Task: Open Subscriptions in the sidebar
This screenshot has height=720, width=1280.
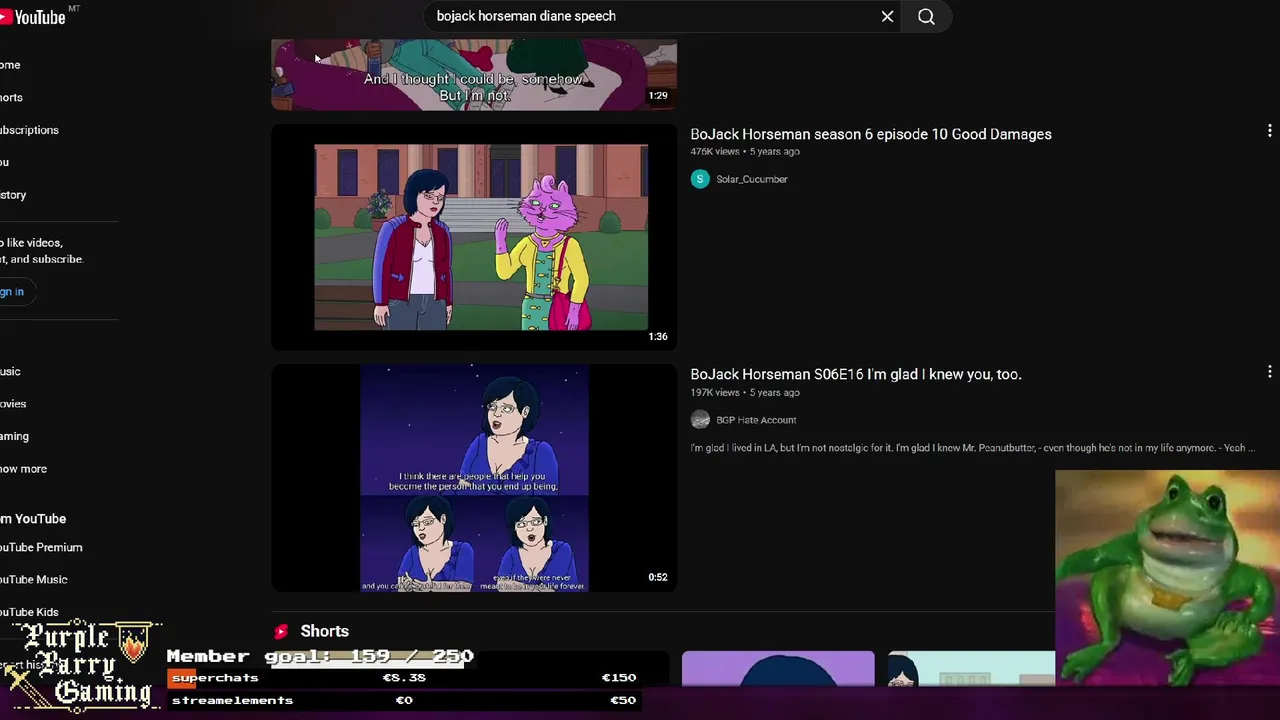Action: coord(29,130)
